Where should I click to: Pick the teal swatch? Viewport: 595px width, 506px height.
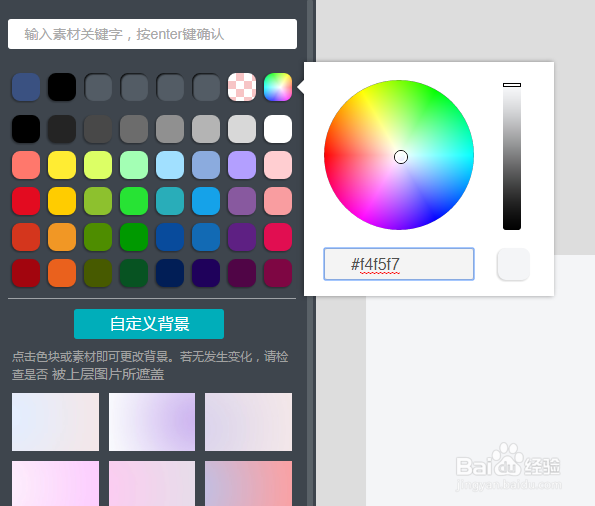(170, 201)
